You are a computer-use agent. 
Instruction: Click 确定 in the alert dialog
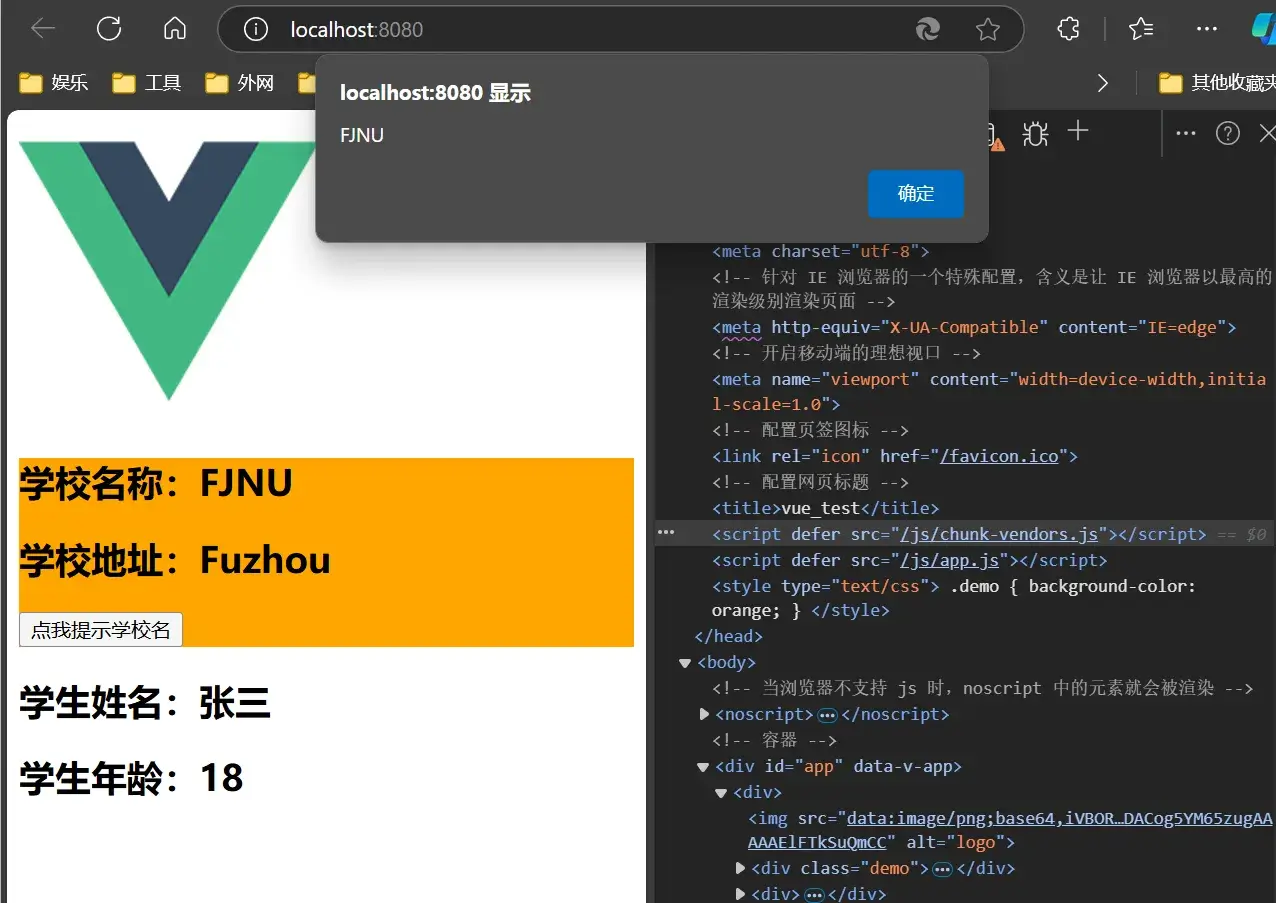pyautogui.click(x=915, y=194)
